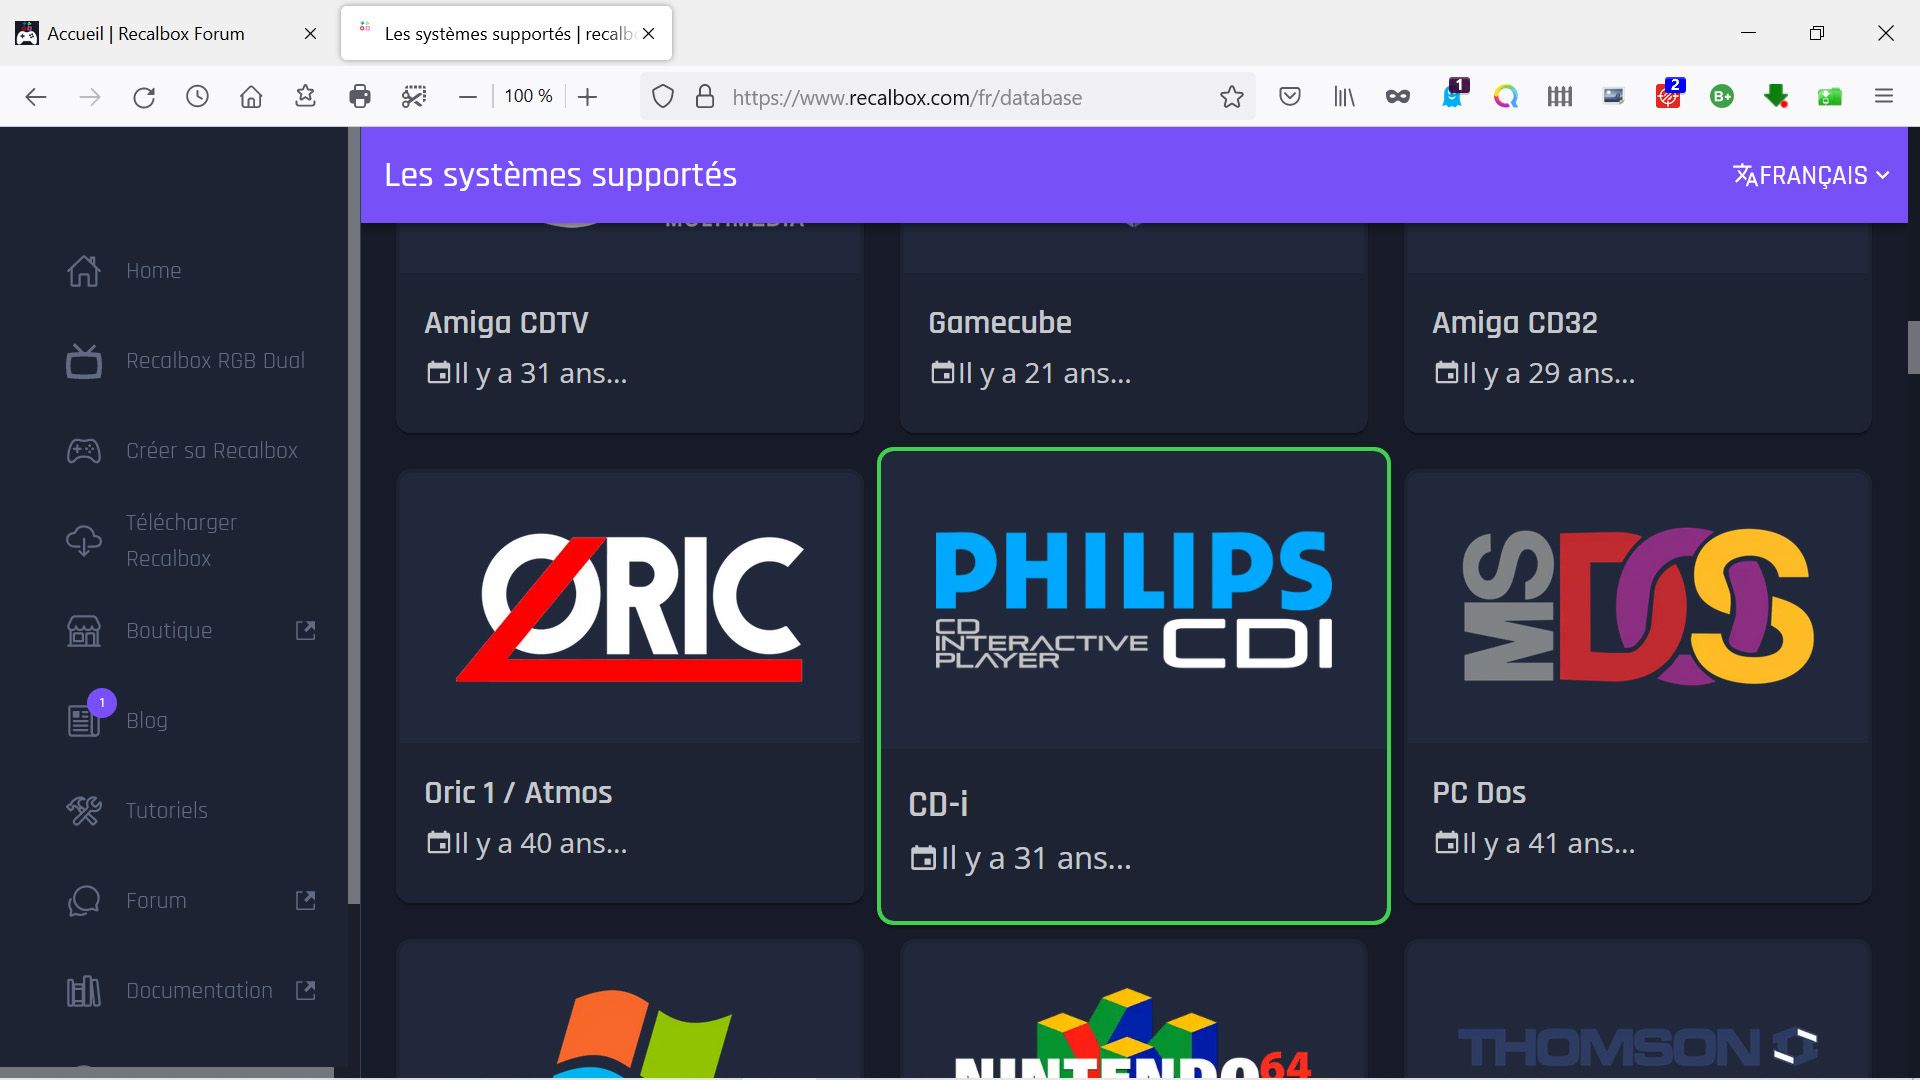Open browsing history clock icon
1920x1080 pixels.
[197, 97]
